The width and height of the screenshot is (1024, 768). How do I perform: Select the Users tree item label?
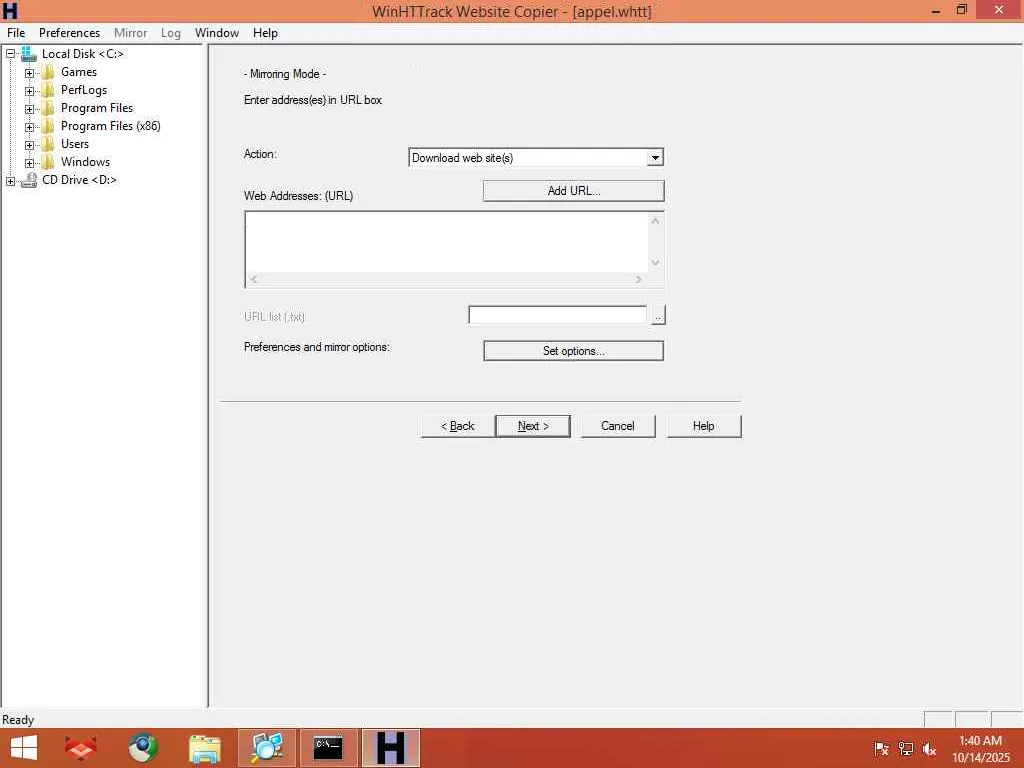(75, 144)
